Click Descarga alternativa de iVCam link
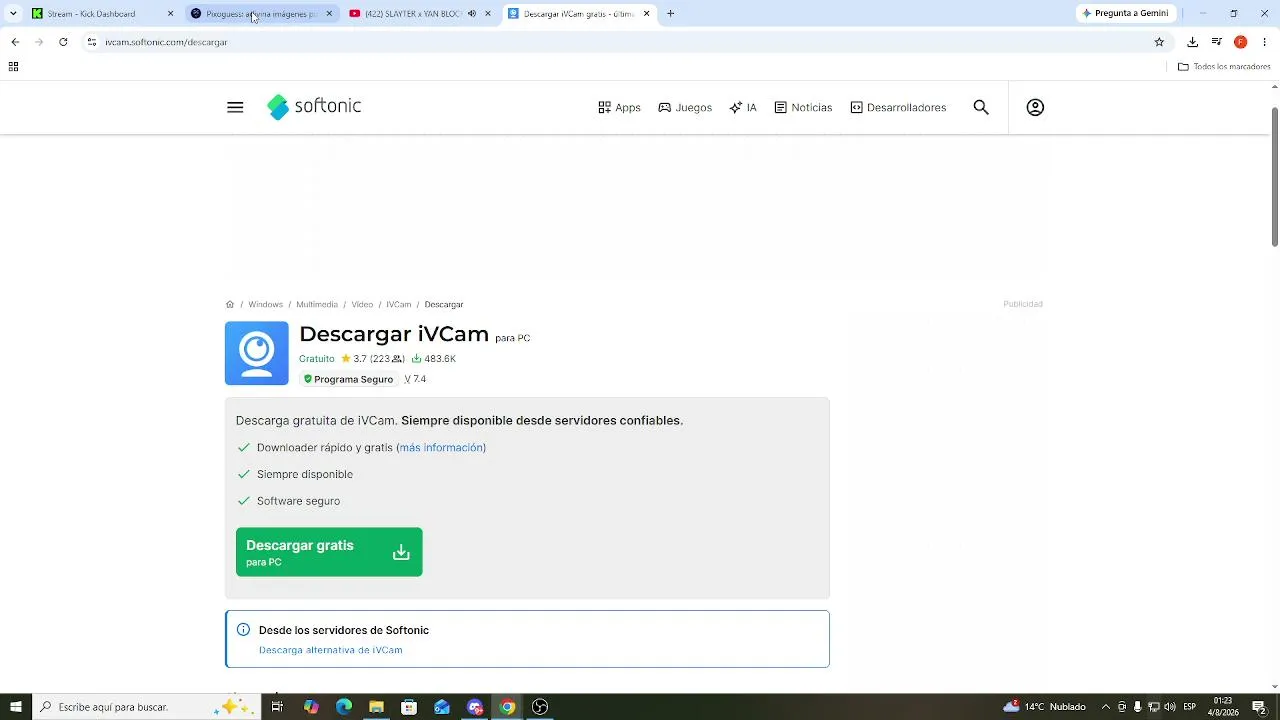Screen dimensions: 1280x720 tap(331, 650)
